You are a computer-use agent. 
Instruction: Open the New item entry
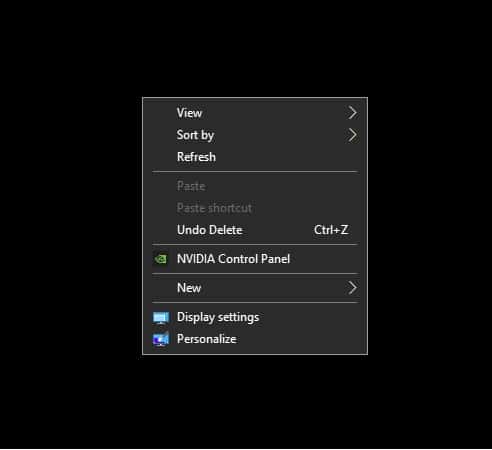pyautogui.click(x=255, y=288)
